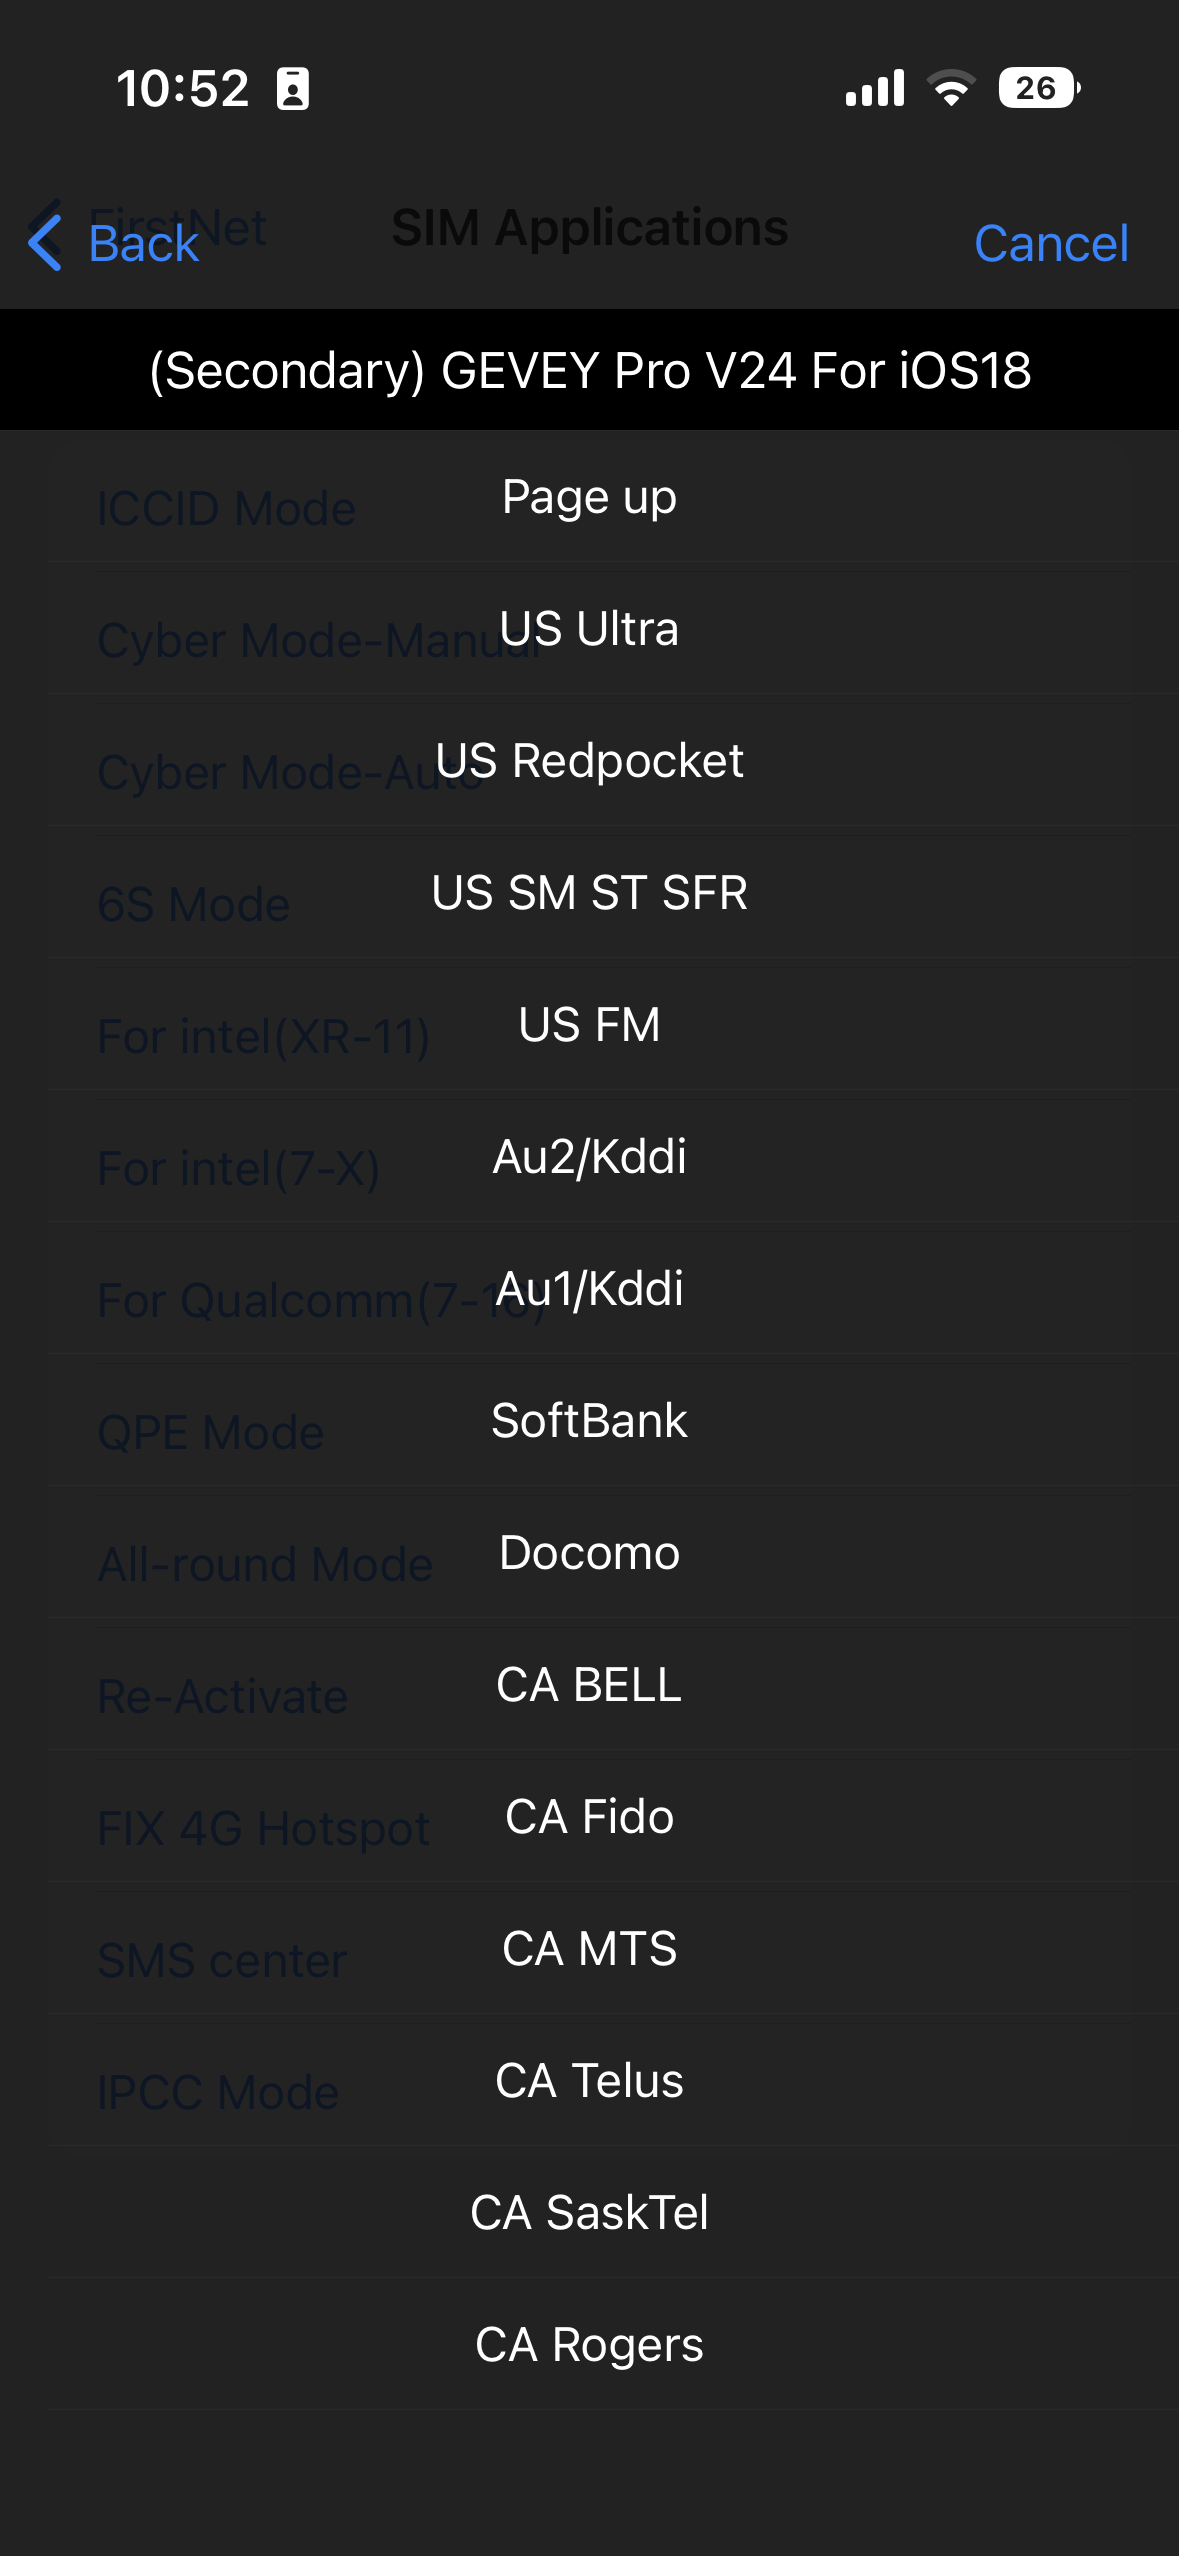Choose US Ultra carrier
This screenshot has width=1179, height=2556.
click(589, 629)
